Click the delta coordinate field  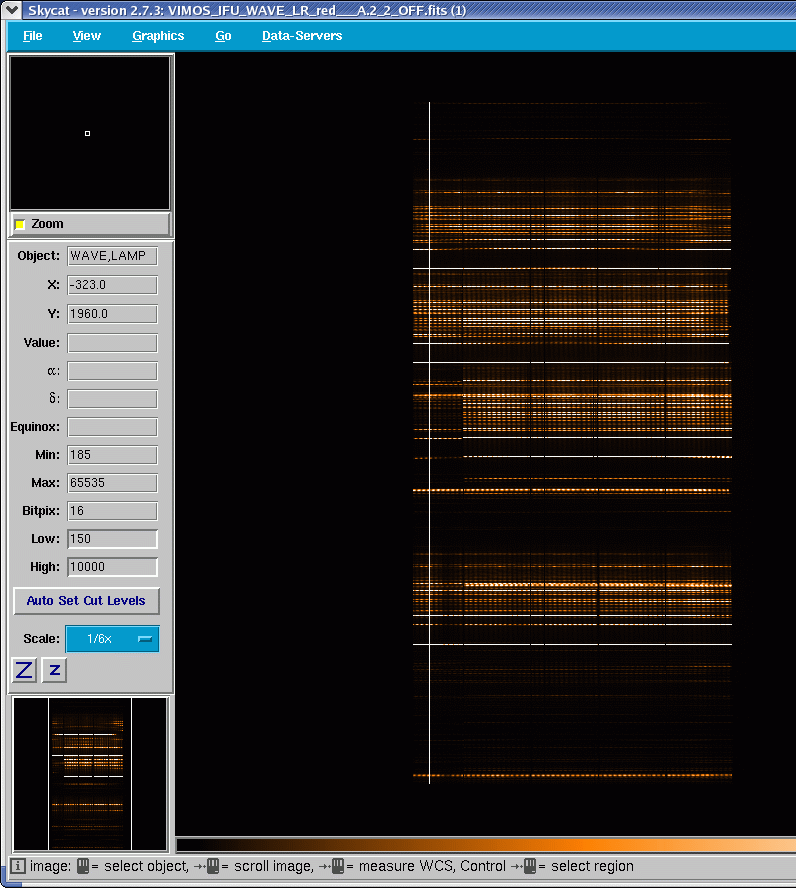pyautogui.click(x=112, y=399)
